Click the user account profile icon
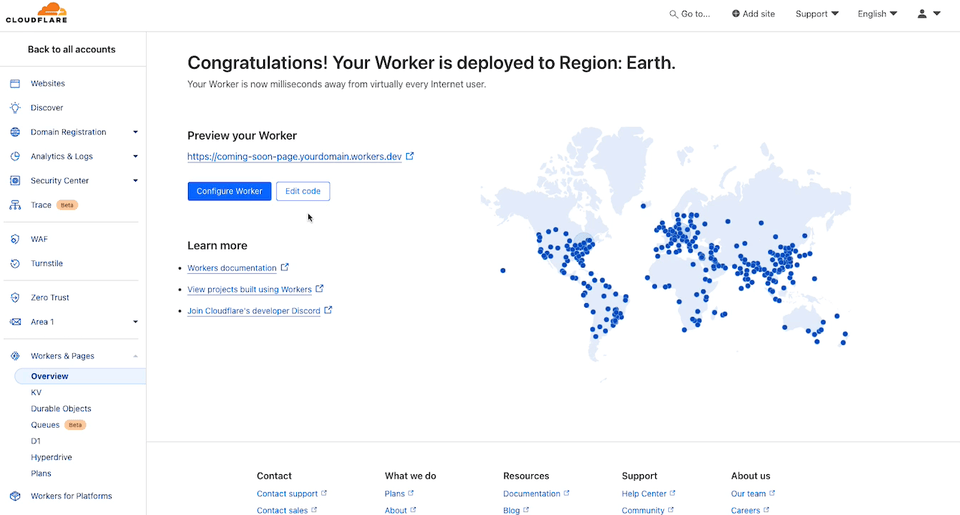 922,13
